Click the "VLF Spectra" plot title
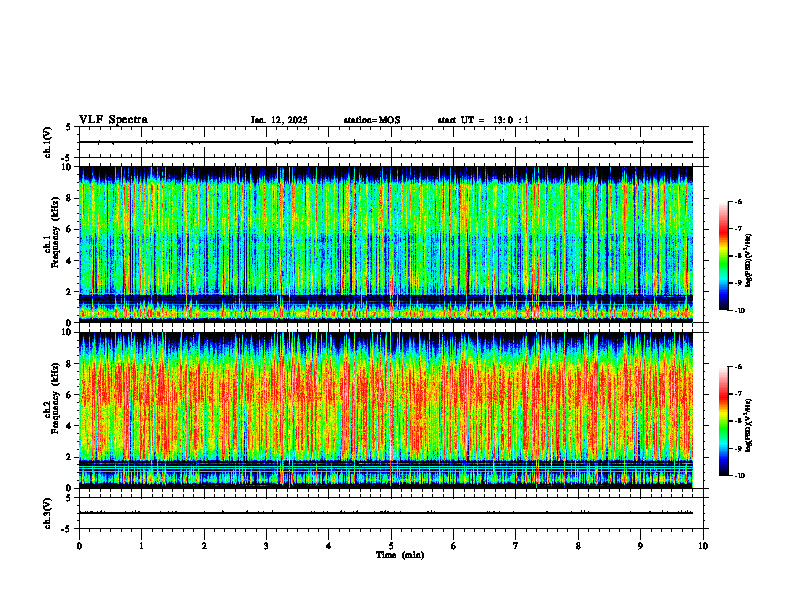792x612 pixels. tap(113, 120)
